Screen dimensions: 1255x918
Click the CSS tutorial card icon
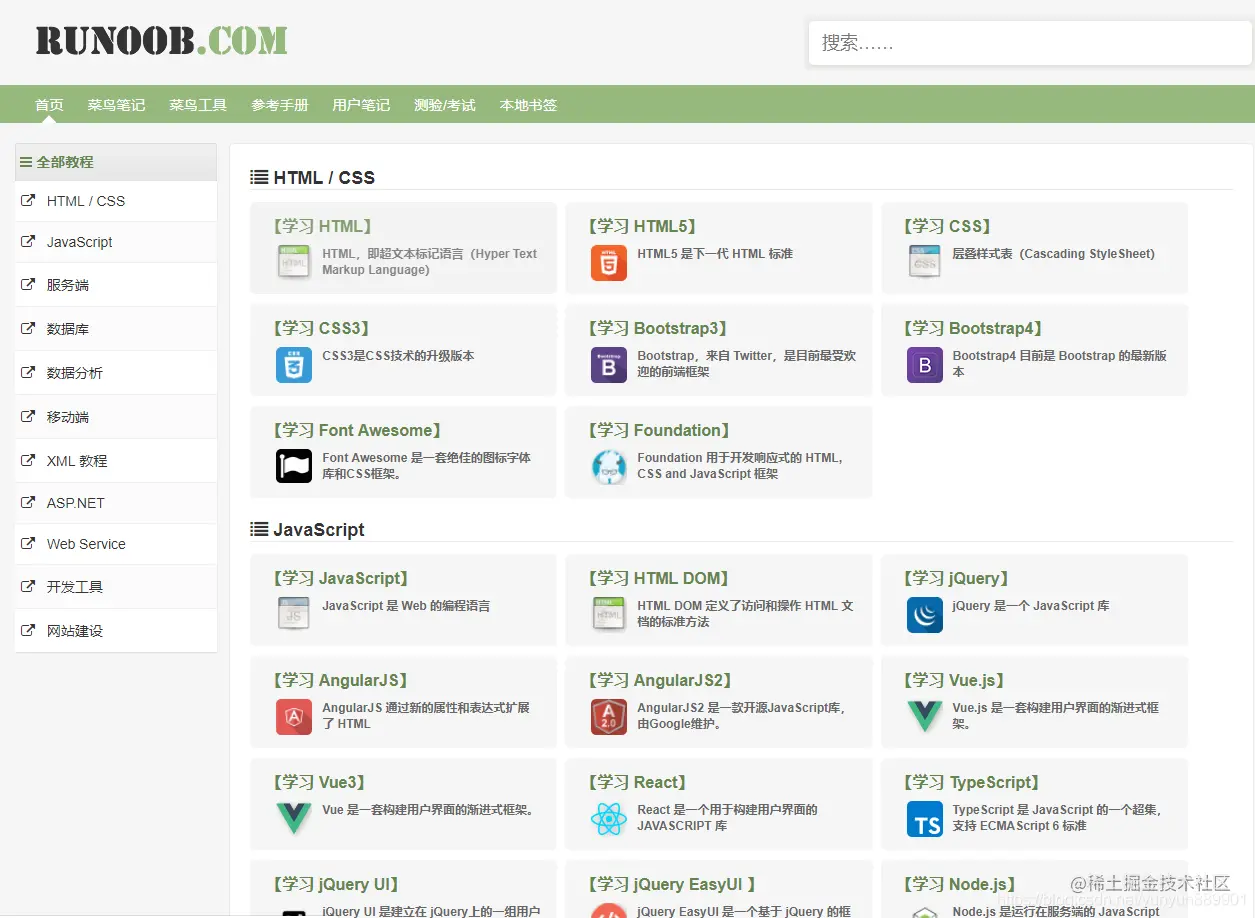click(924, 262)
